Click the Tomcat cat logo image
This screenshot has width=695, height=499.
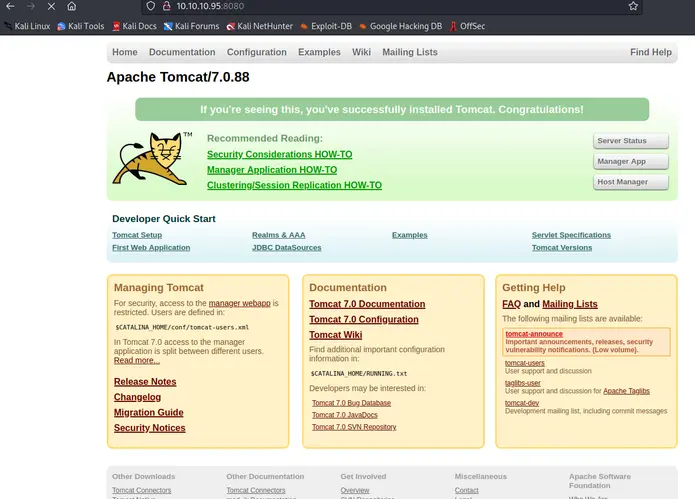pyautogui.click(x=151, y=158)
